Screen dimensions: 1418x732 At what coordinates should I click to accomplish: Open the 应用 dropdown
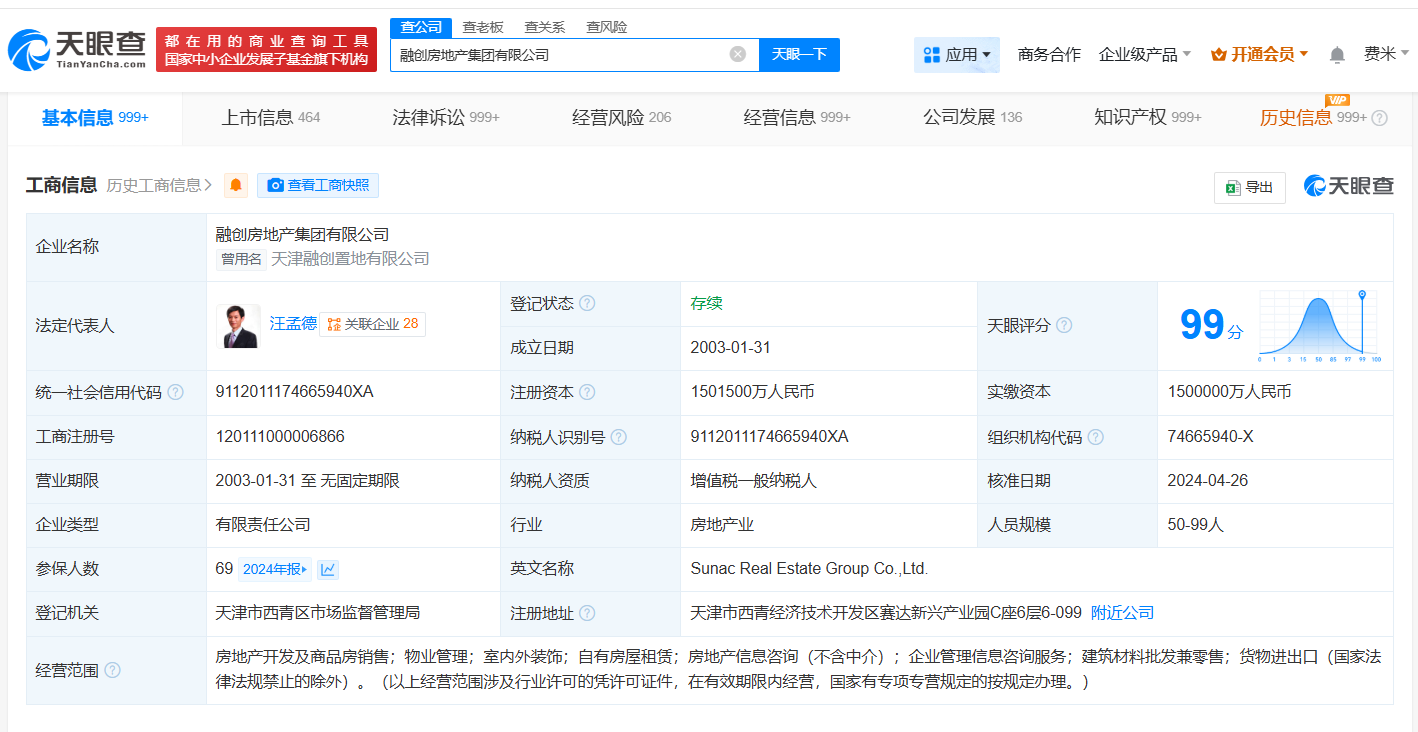tap(957, 55)
